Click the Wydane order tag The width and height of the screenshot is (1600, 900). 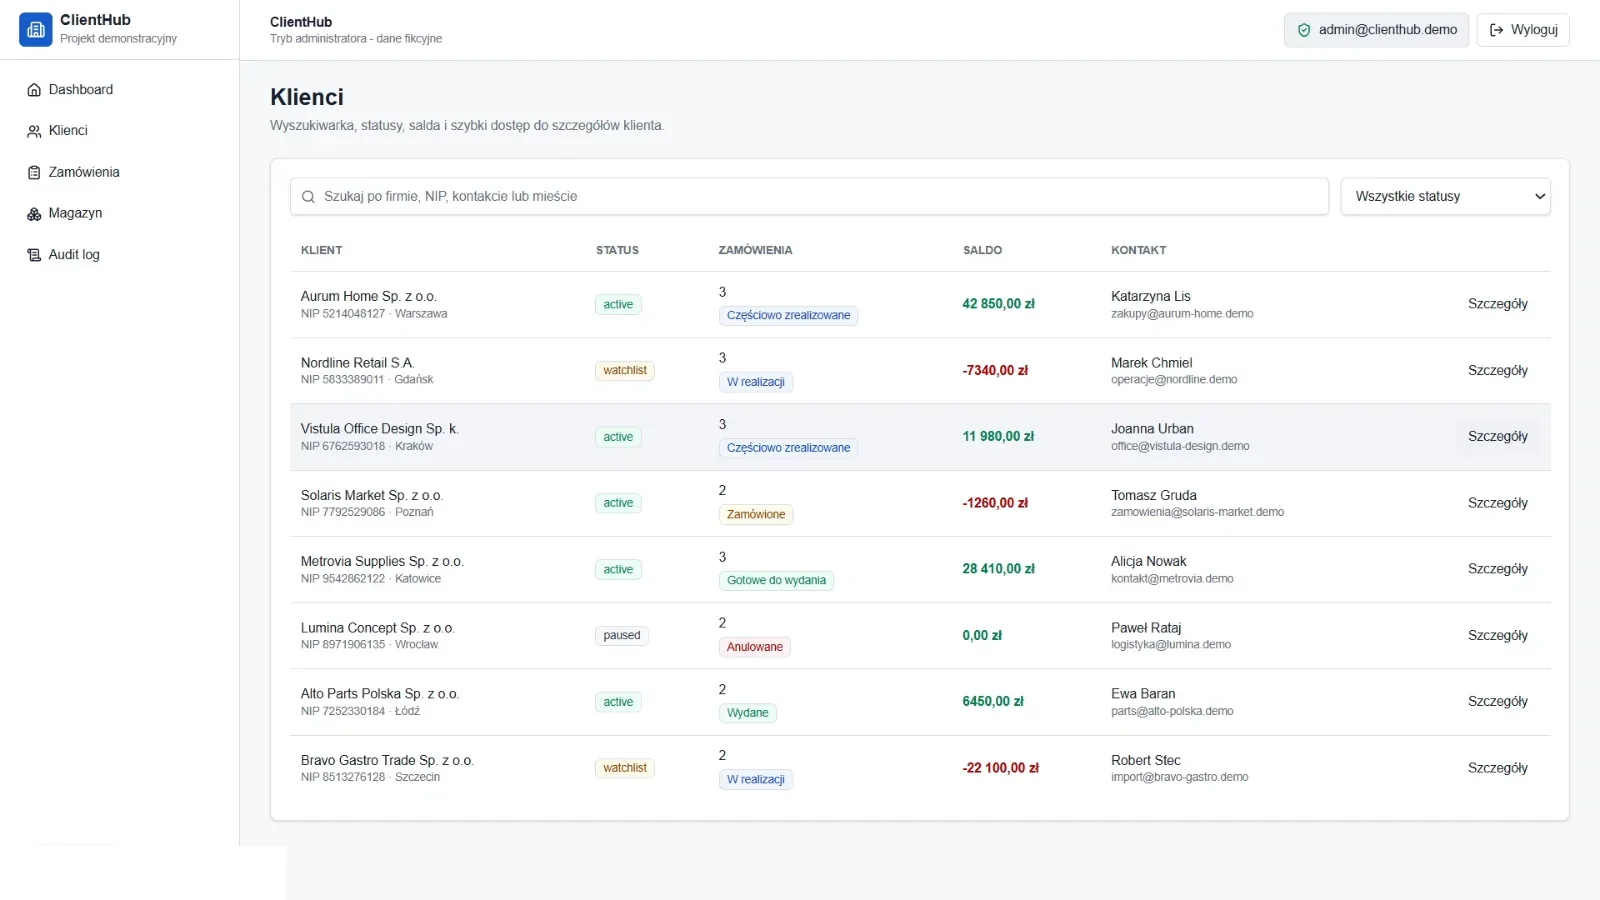click(x=747, y=713)
